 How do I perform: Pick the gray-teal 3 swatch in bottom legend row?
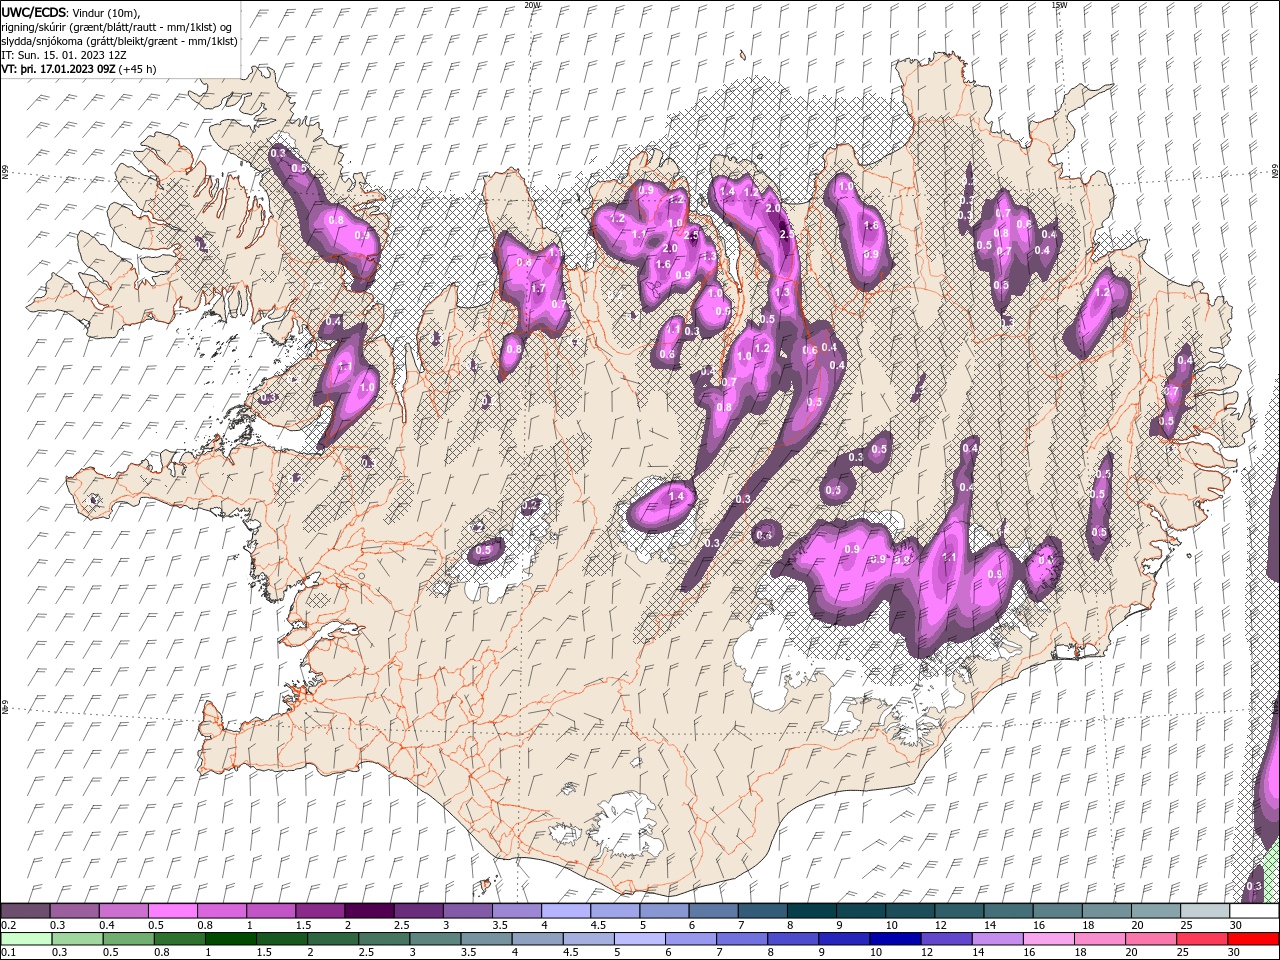[435, 938]
